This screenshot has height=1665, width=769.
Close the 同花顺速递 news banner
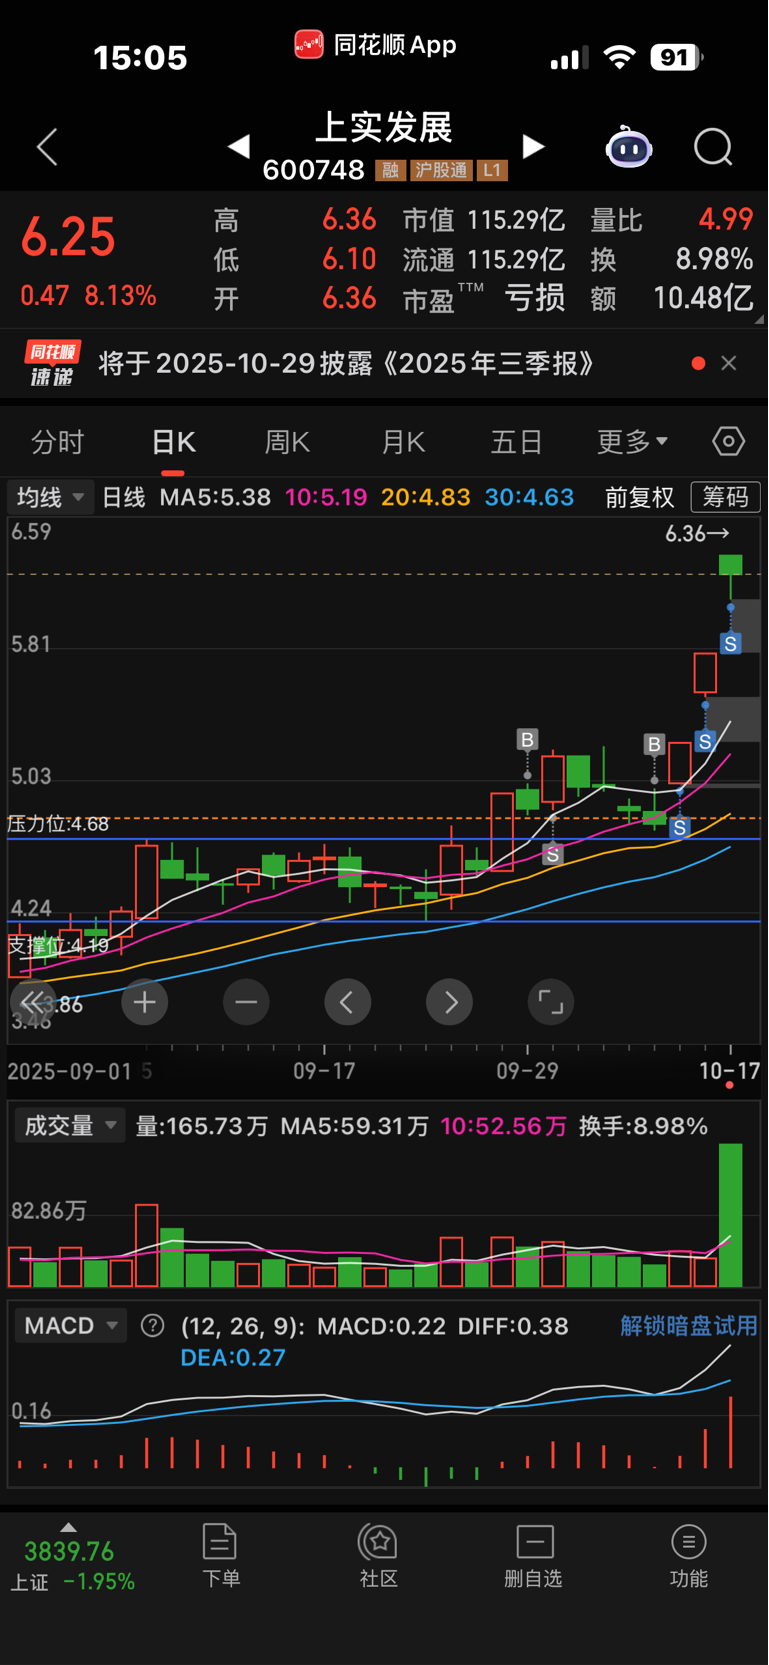(x=729, y=363)
